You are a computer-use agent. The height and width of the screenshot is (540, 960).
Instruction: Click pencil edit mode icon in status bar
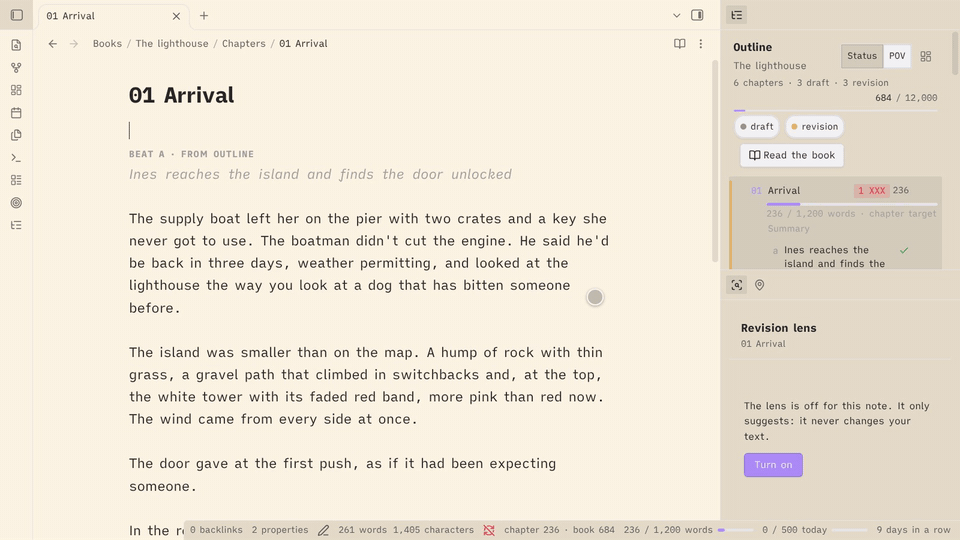click(x=323, y=530)
